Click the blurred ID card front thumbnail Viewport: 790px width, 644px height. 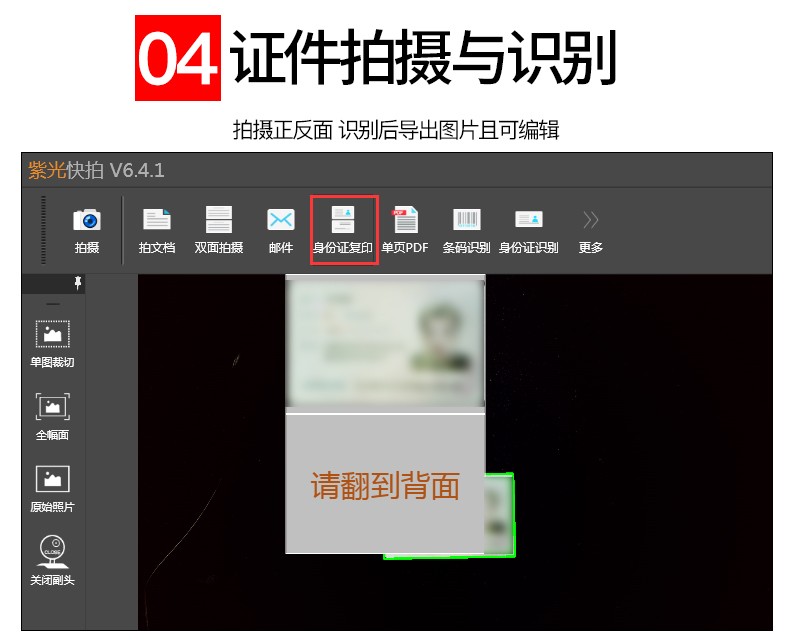click(x=385, y=342)
